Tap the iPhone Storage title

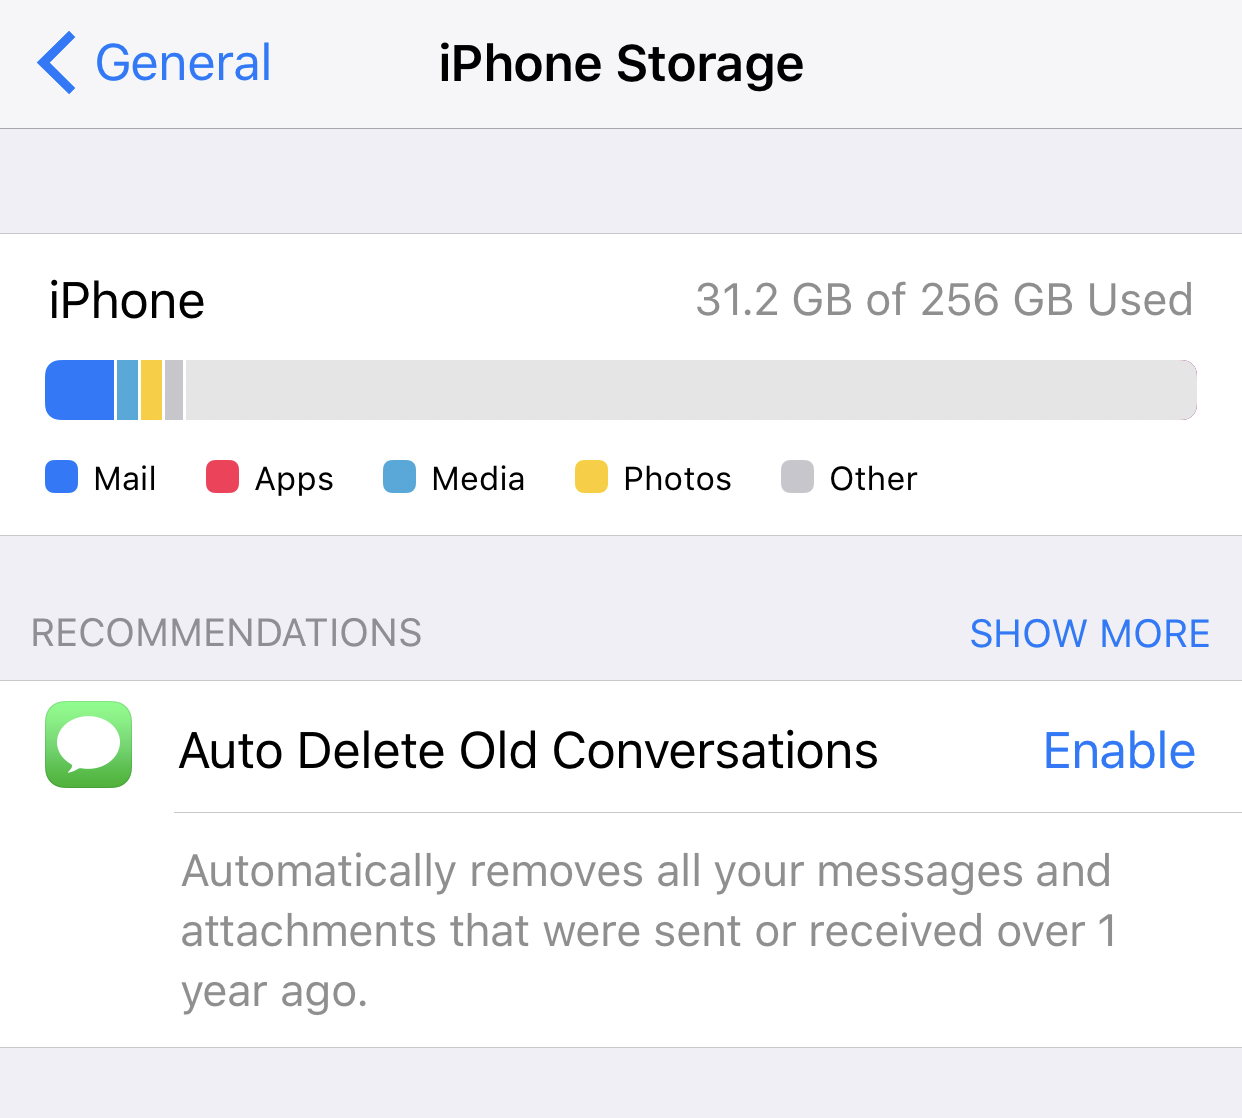coord(621,64)
